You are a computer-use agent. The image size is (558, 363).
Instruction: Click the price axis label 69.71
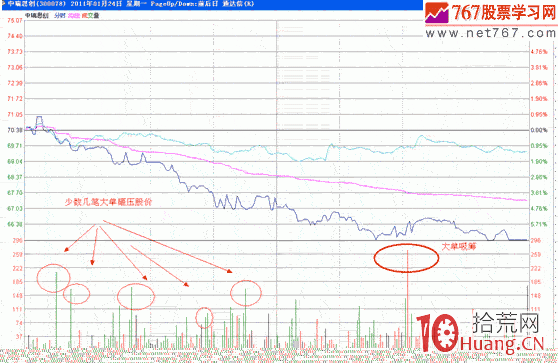[15, 146]
